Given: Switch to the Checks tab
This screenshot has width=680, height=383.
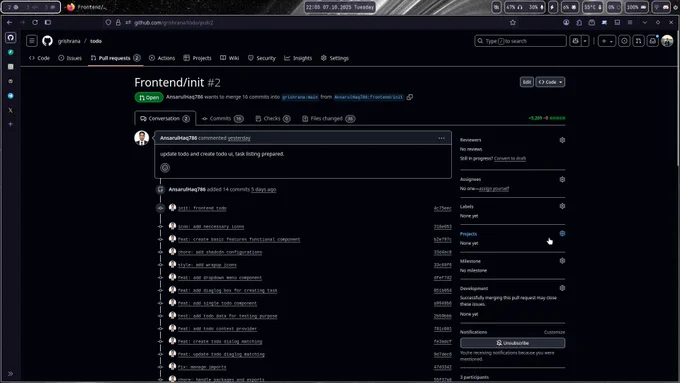Looking at the screenshot, I should (x=273, y=118).
